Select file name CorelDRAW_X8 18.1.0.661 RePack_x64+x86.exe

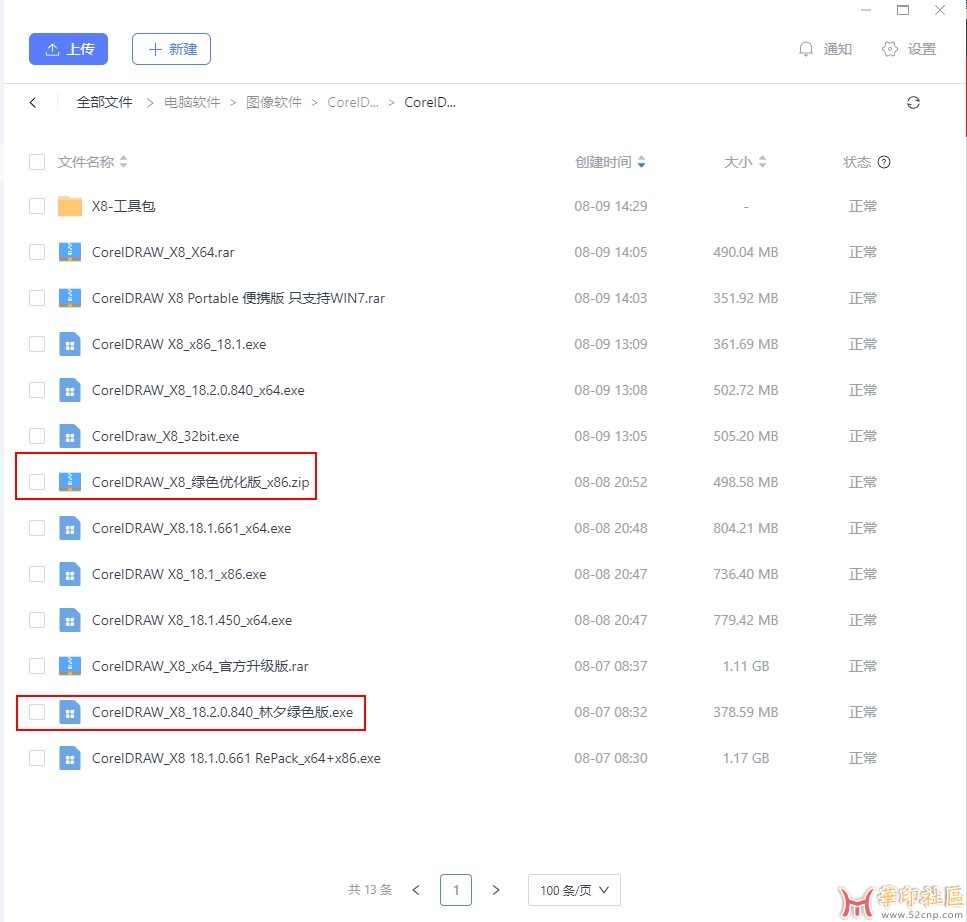(236, 758)
